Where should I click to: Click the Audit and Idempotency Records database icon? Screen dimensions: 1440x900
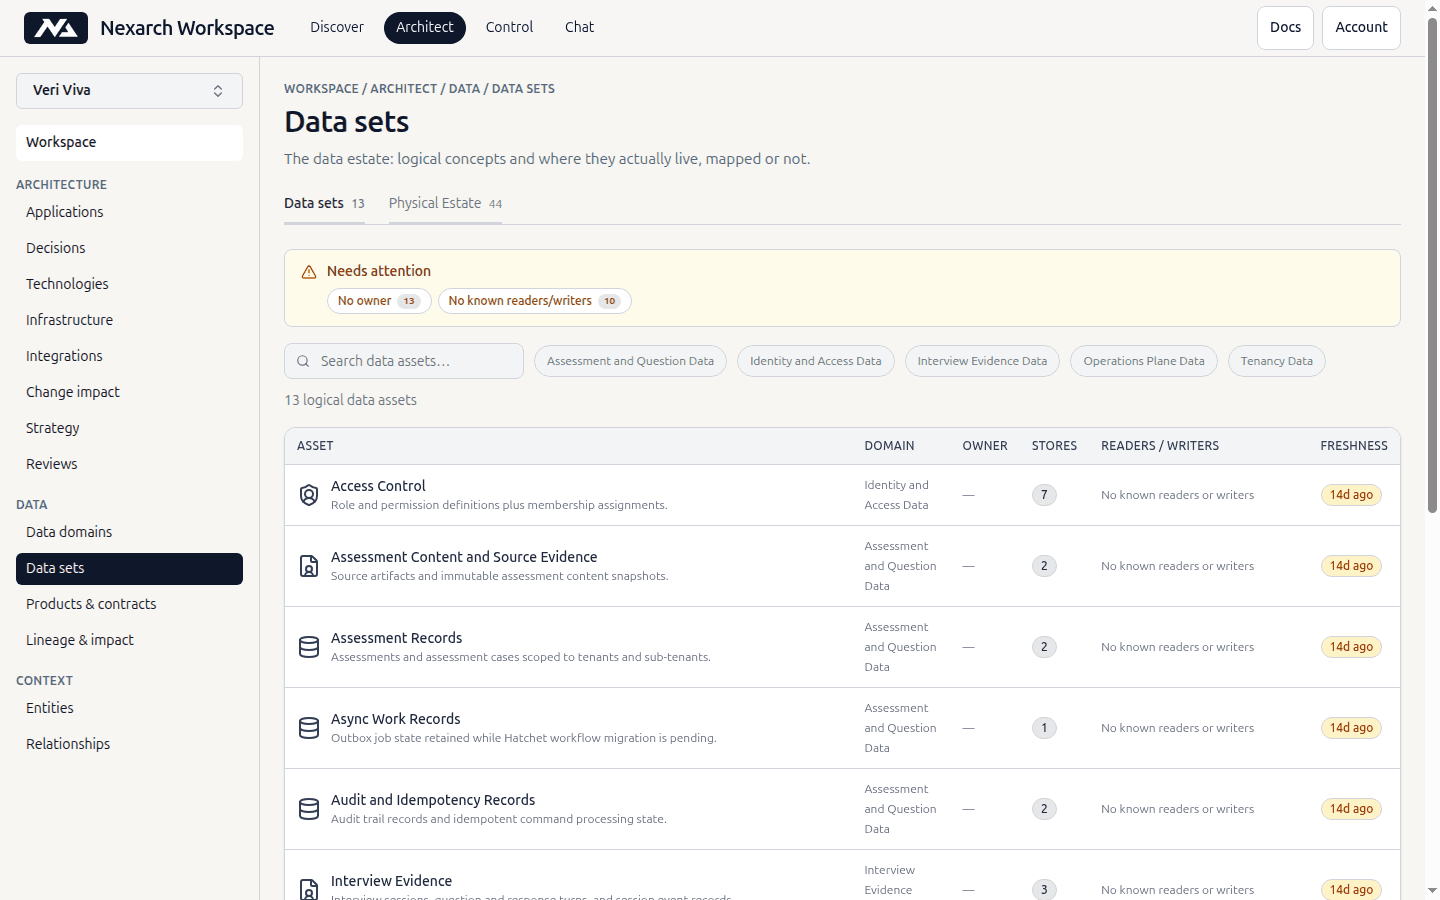309,809
